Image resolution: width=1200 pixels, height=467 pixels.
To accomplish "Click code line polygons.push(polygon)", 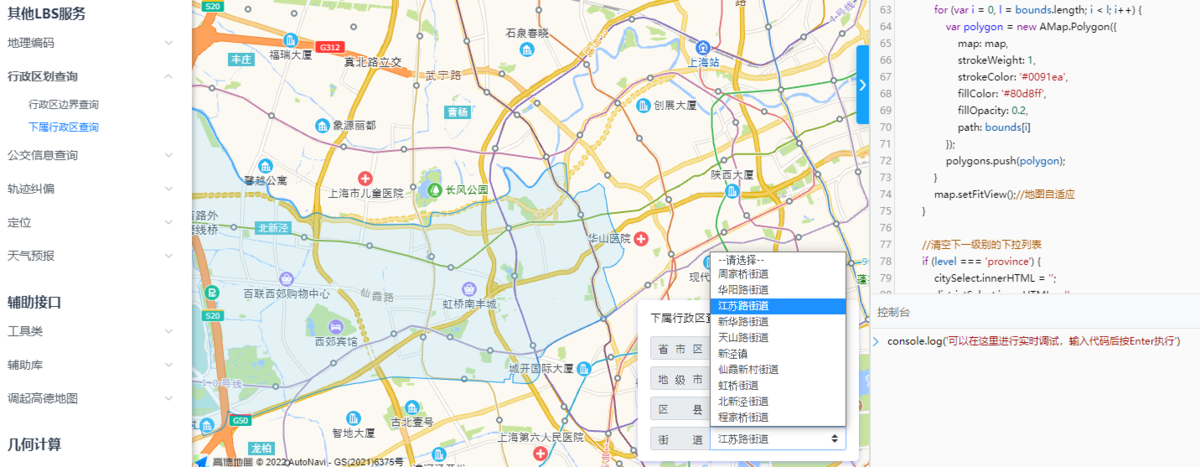I will (1005, 161).
